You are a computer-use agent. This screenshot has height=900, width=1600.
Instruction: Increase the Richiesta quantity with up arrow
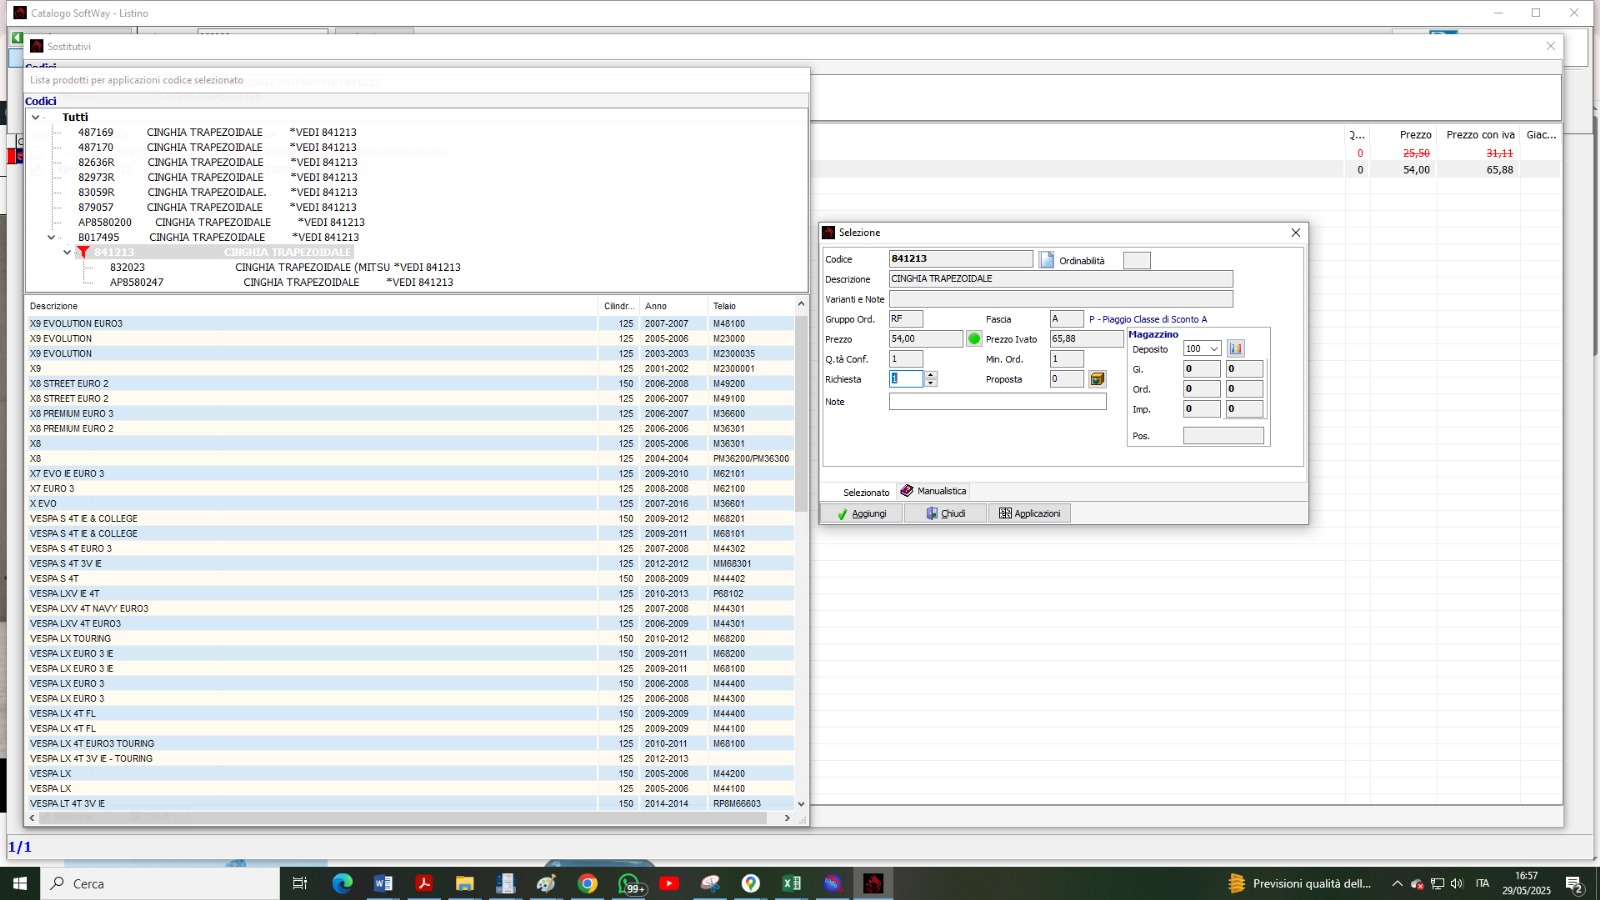(x=931, y=375)
